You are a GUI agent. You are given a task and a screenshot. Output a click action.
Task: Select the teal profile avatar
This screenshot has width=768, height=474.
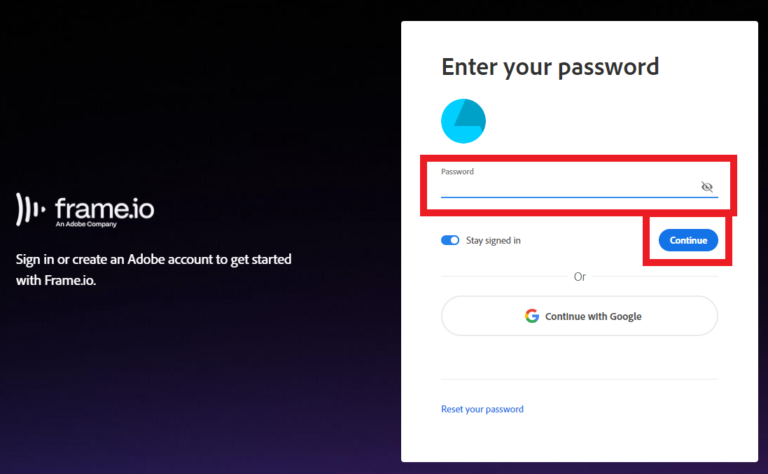[x=463, y=121]
